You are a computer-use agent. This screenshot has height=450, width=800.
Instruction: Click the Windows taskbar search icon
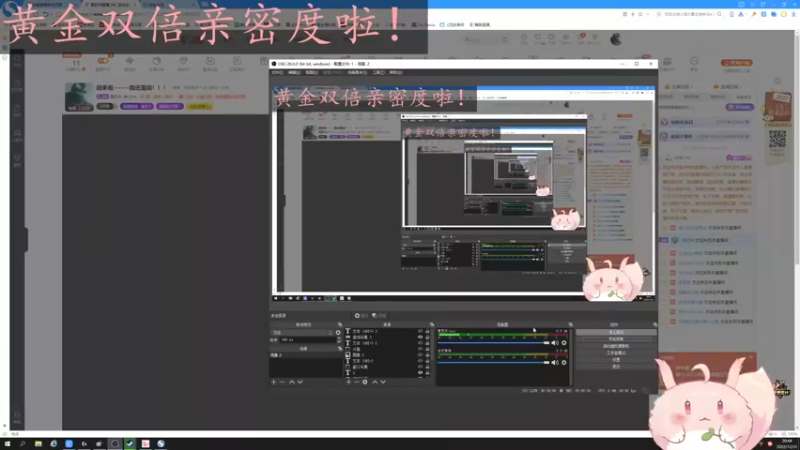(22, 444)
